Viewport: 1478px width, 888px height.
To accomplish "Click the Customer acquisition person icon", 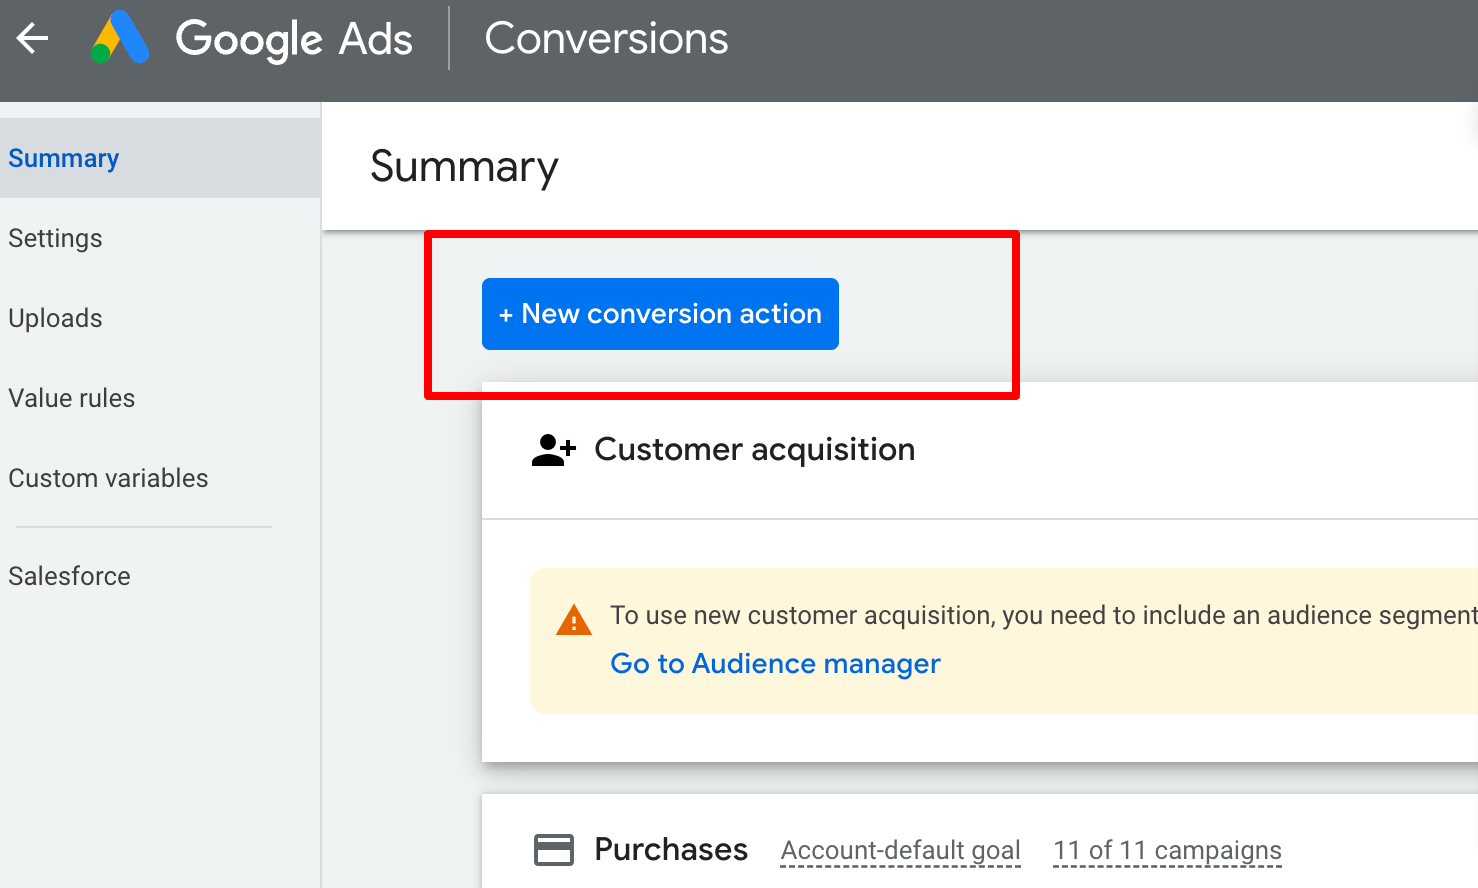I will [x=553, y=449].
